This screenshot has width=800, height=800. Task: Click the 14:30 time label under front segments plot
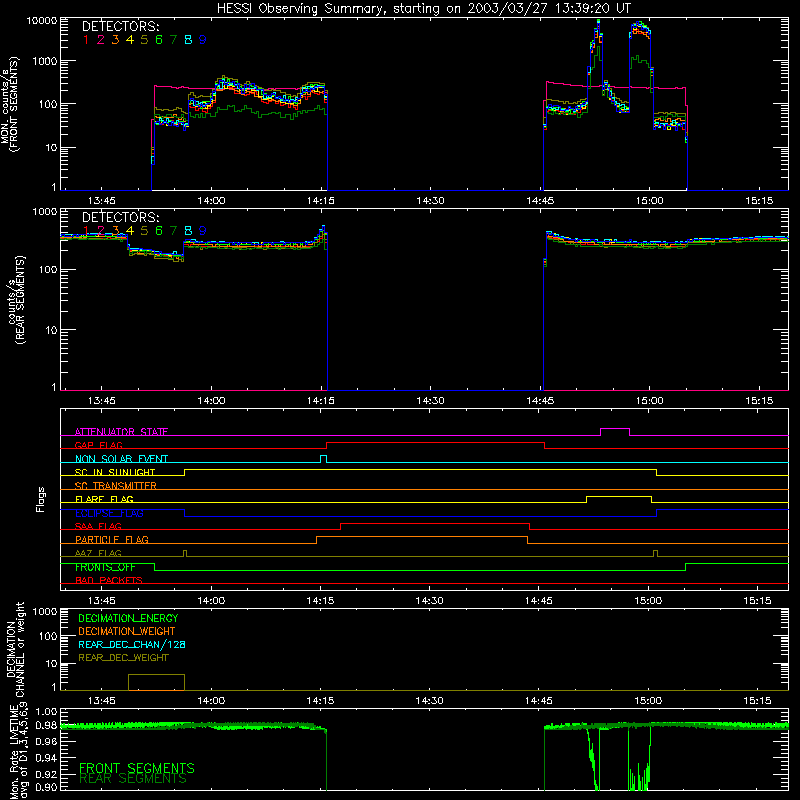tap(430, 201)
